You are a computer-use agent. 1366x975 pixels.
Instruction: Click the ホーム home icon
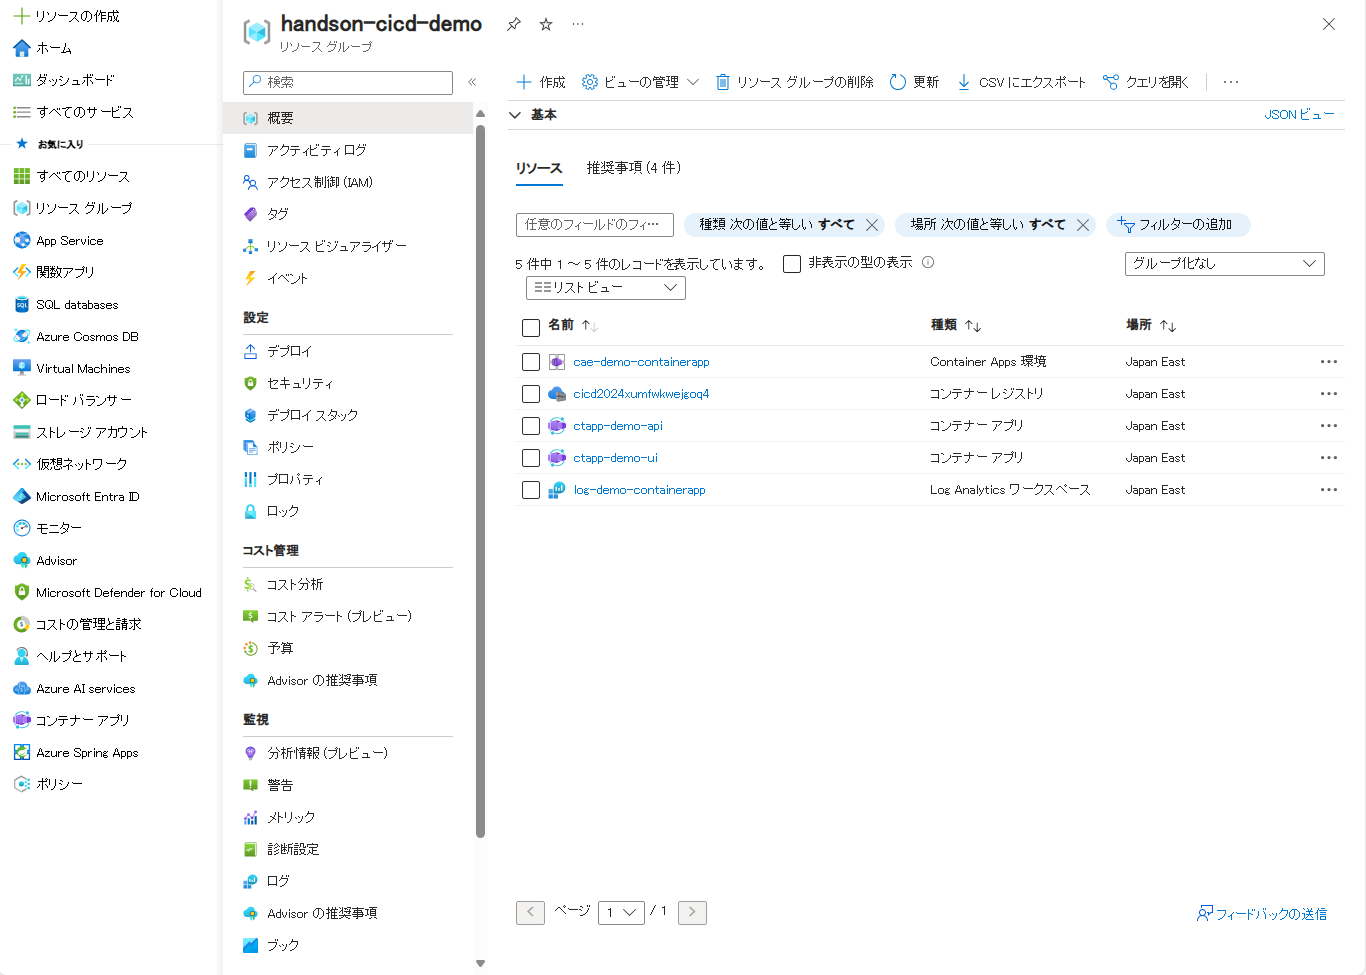tap(22, 47)
